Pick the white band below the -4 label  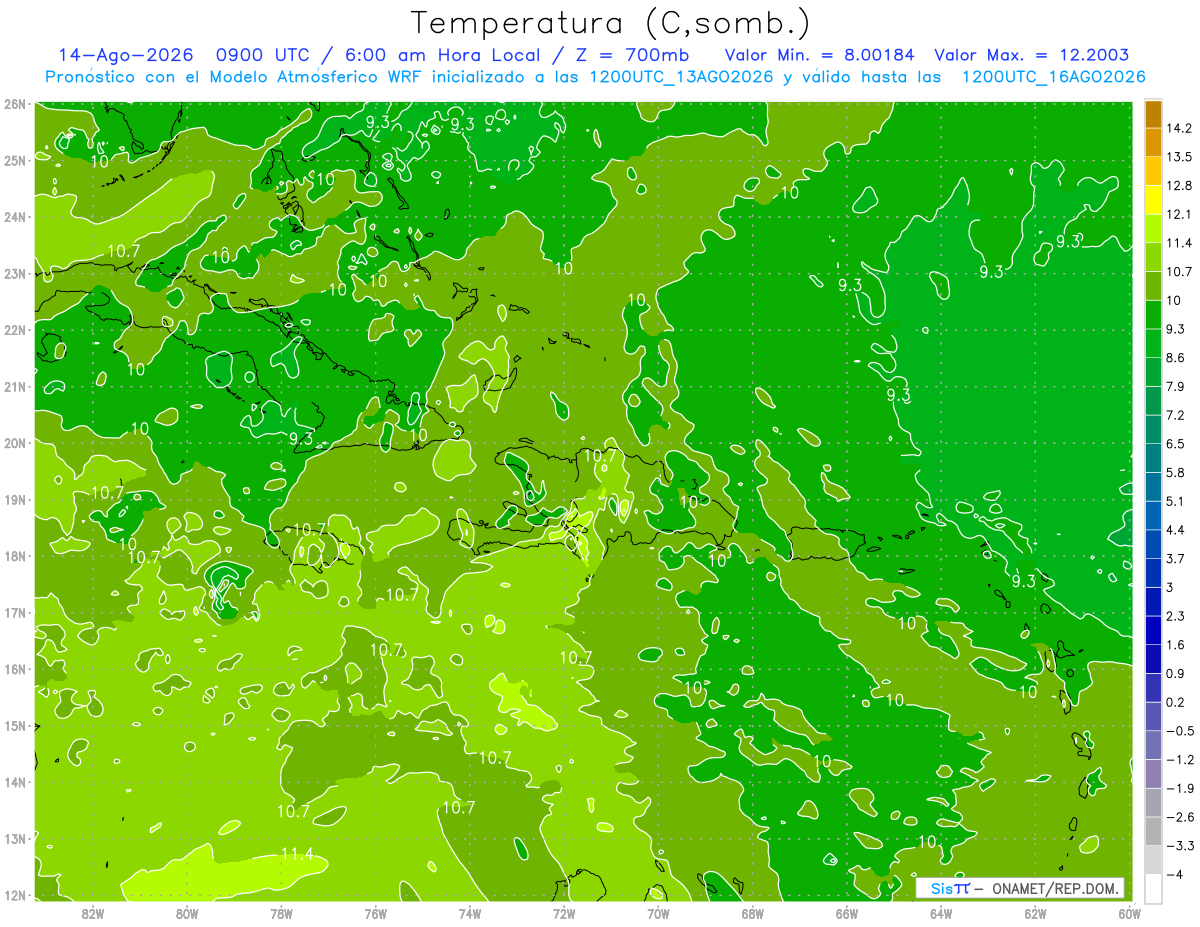[x=1153, y=888]
